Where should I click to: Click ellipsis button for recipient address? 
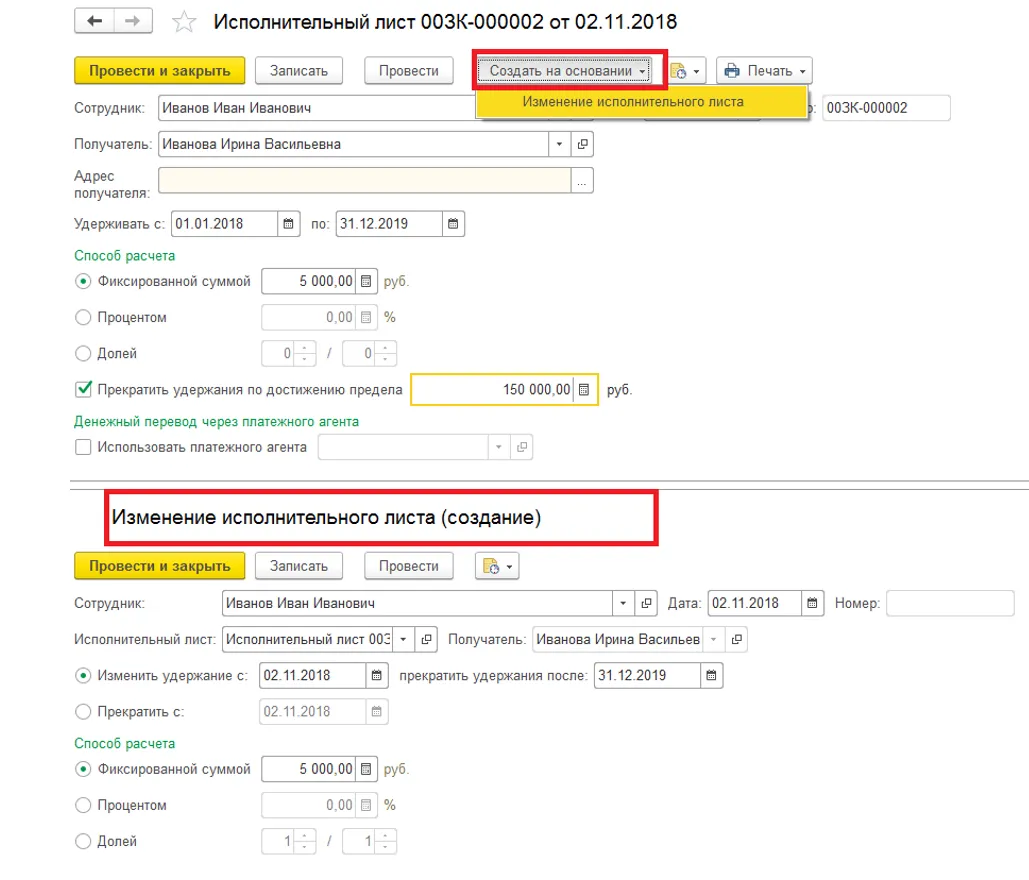[x=582, y=180]
